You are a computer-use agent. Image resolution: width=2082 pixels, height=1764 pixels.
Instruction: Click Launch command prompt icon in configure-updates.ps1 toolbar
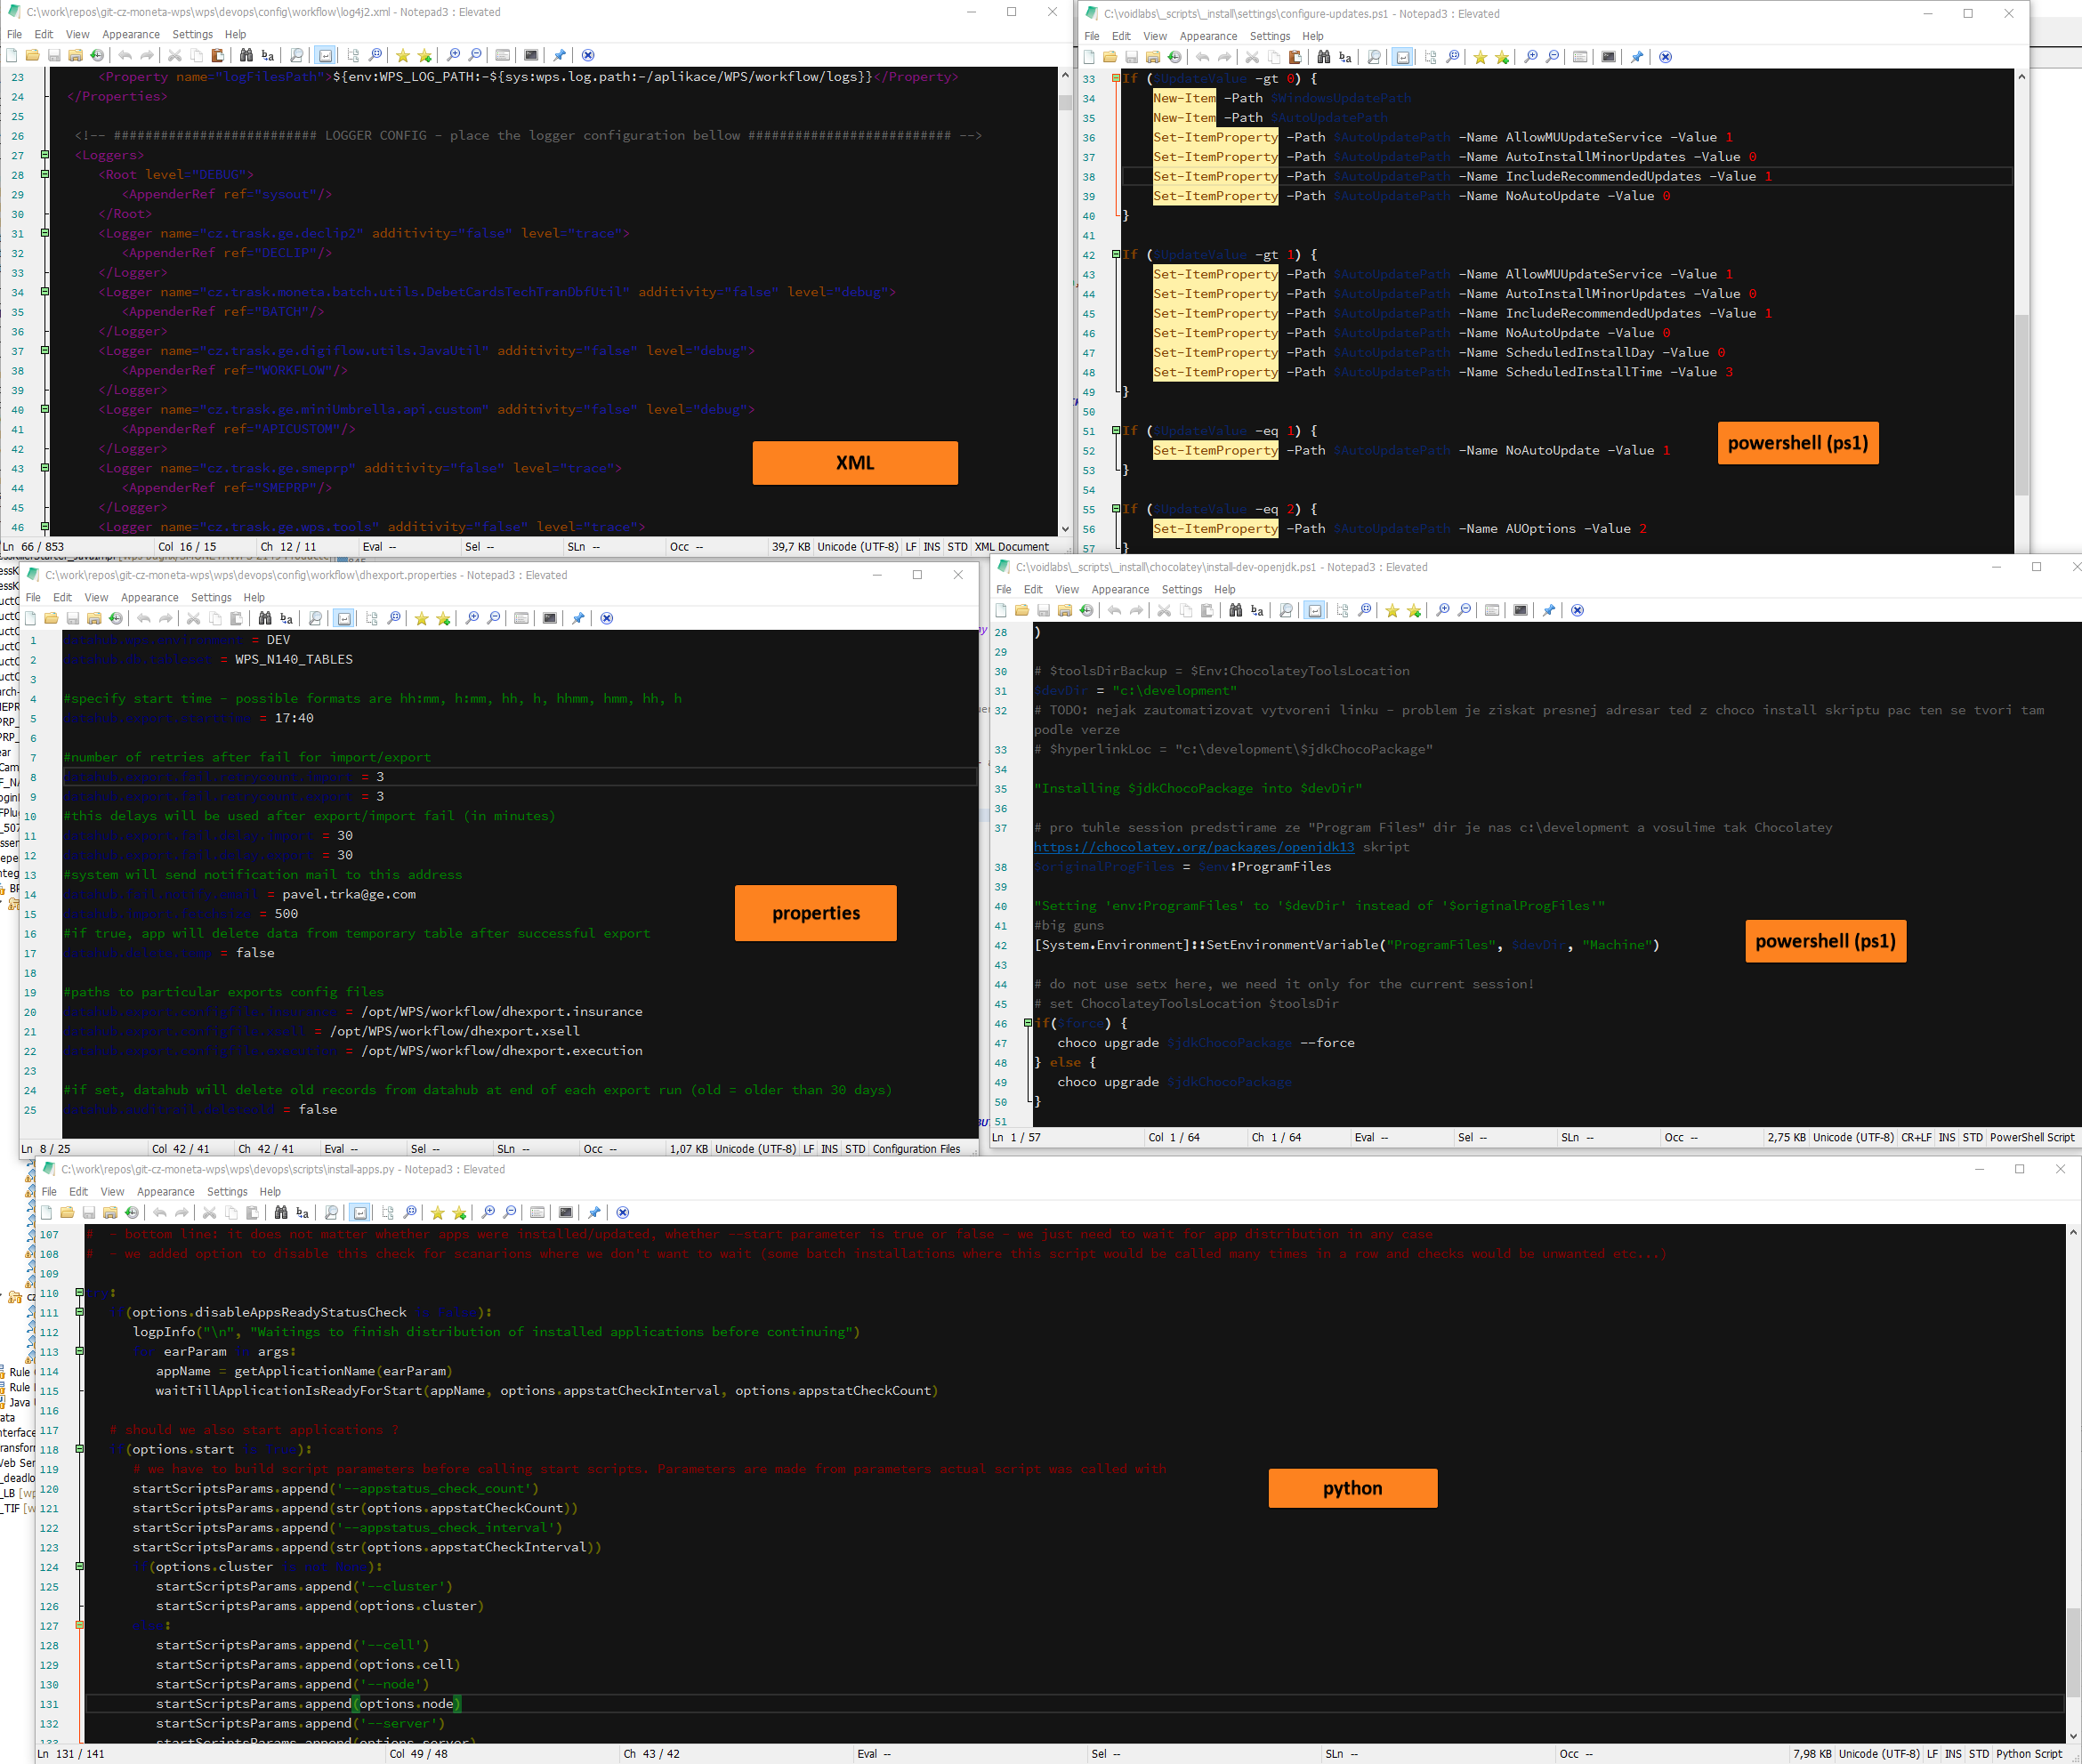[1608, 57]
